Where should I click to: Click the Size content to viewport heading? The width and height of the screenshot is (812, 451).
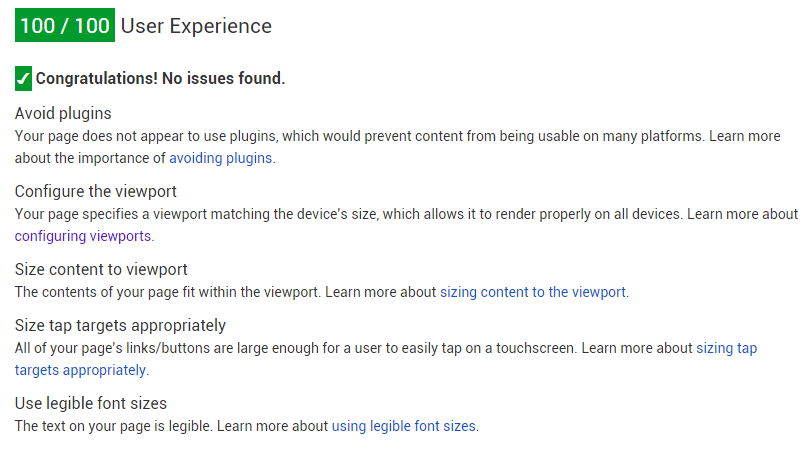pyautogui.click(x=101, y=269)
